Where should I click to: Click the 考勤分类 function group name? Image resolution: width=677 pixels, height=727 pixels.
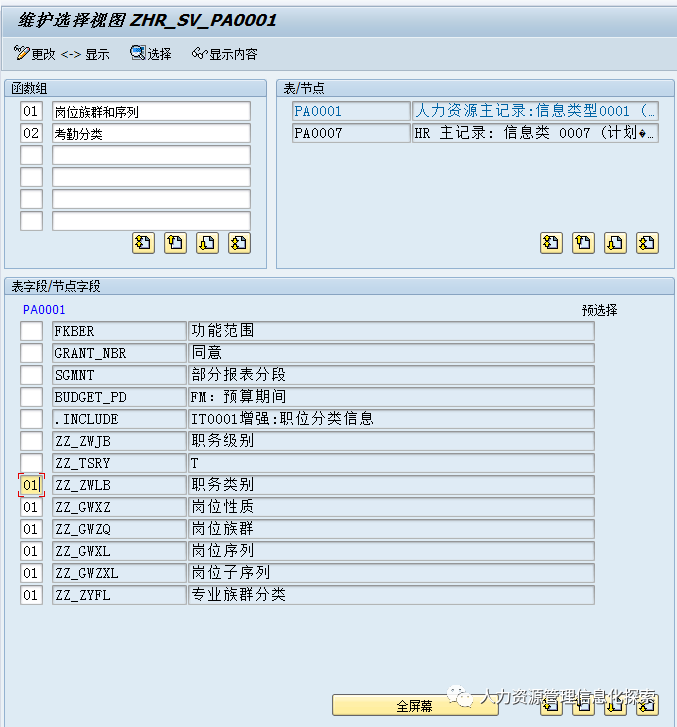point(151,134)
